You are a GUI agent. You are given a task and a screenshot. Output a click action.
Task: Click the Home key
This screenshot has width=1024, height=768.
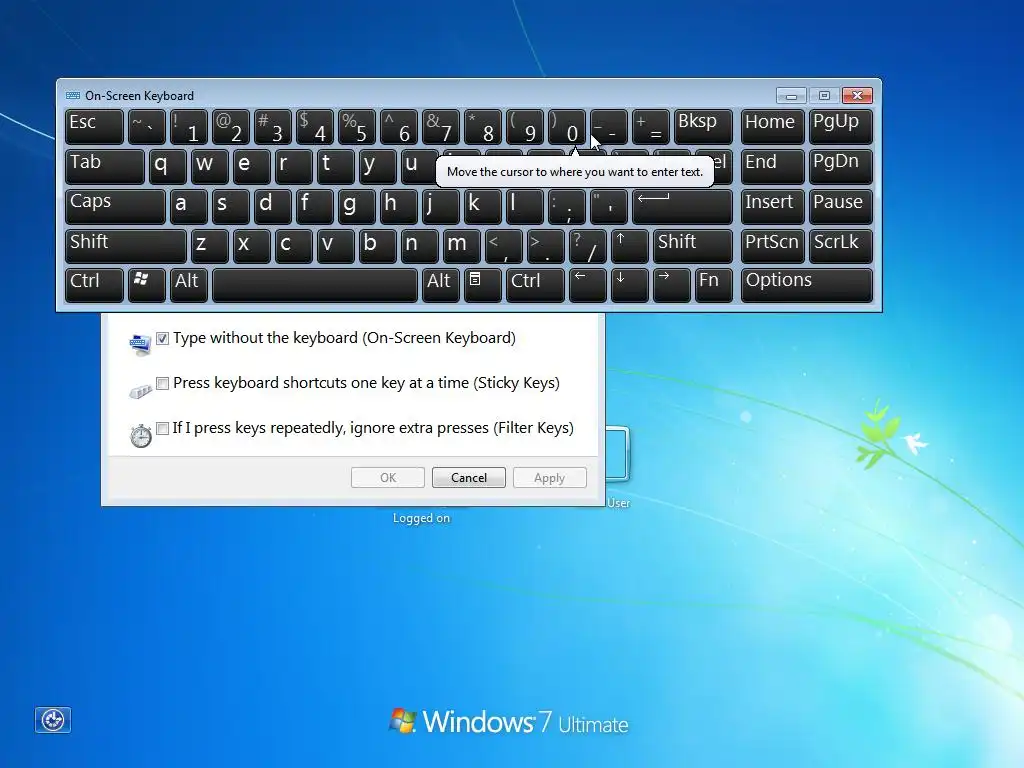click(773, 127)
